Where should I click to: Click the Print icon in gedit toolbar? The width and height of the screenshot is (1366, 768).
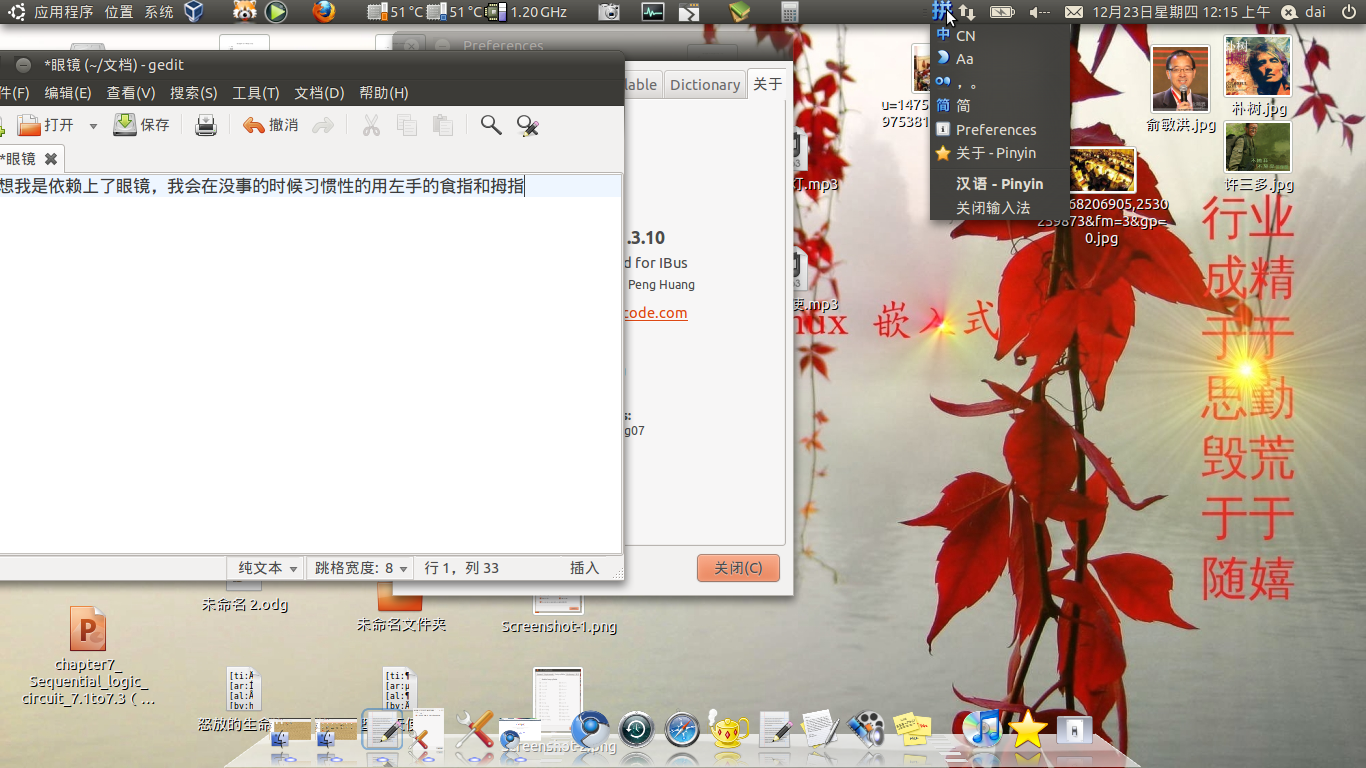point(205,125)
